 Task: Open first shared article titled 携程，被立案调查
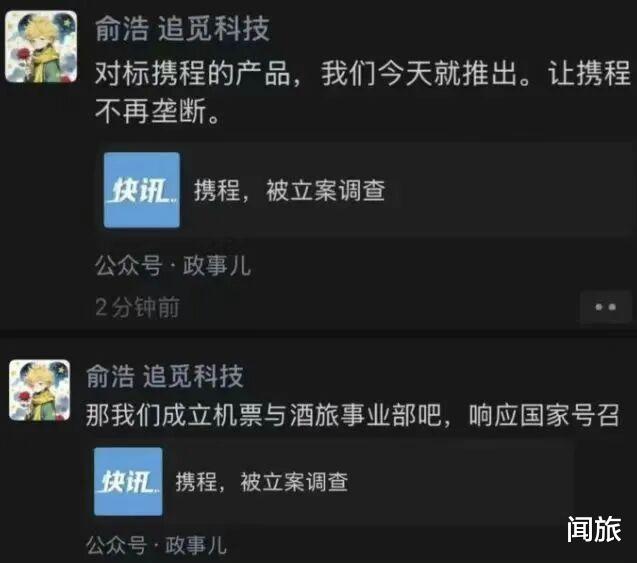click(x=290, y=190)
